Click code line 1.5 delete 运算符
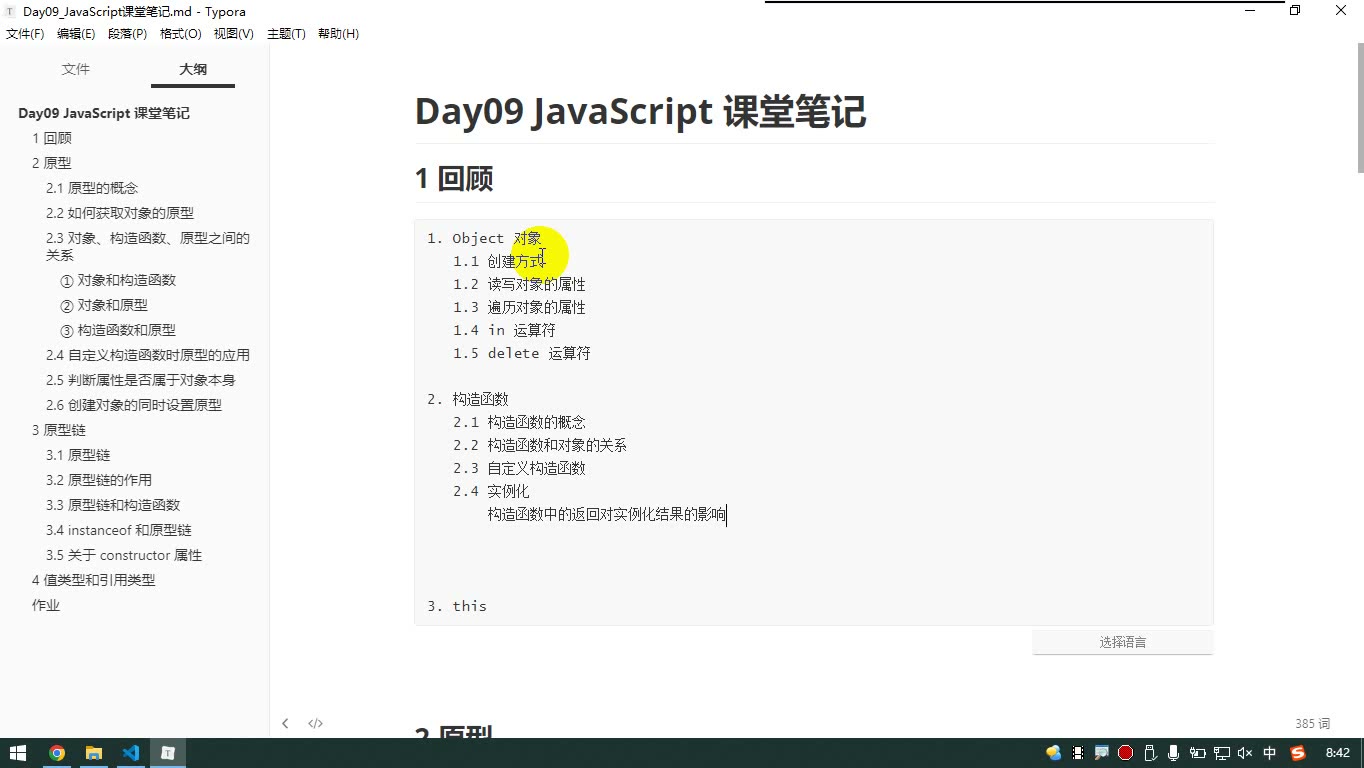Image resolution: width=1364 pixels, height=768 pixels. (x=522, y=353)
